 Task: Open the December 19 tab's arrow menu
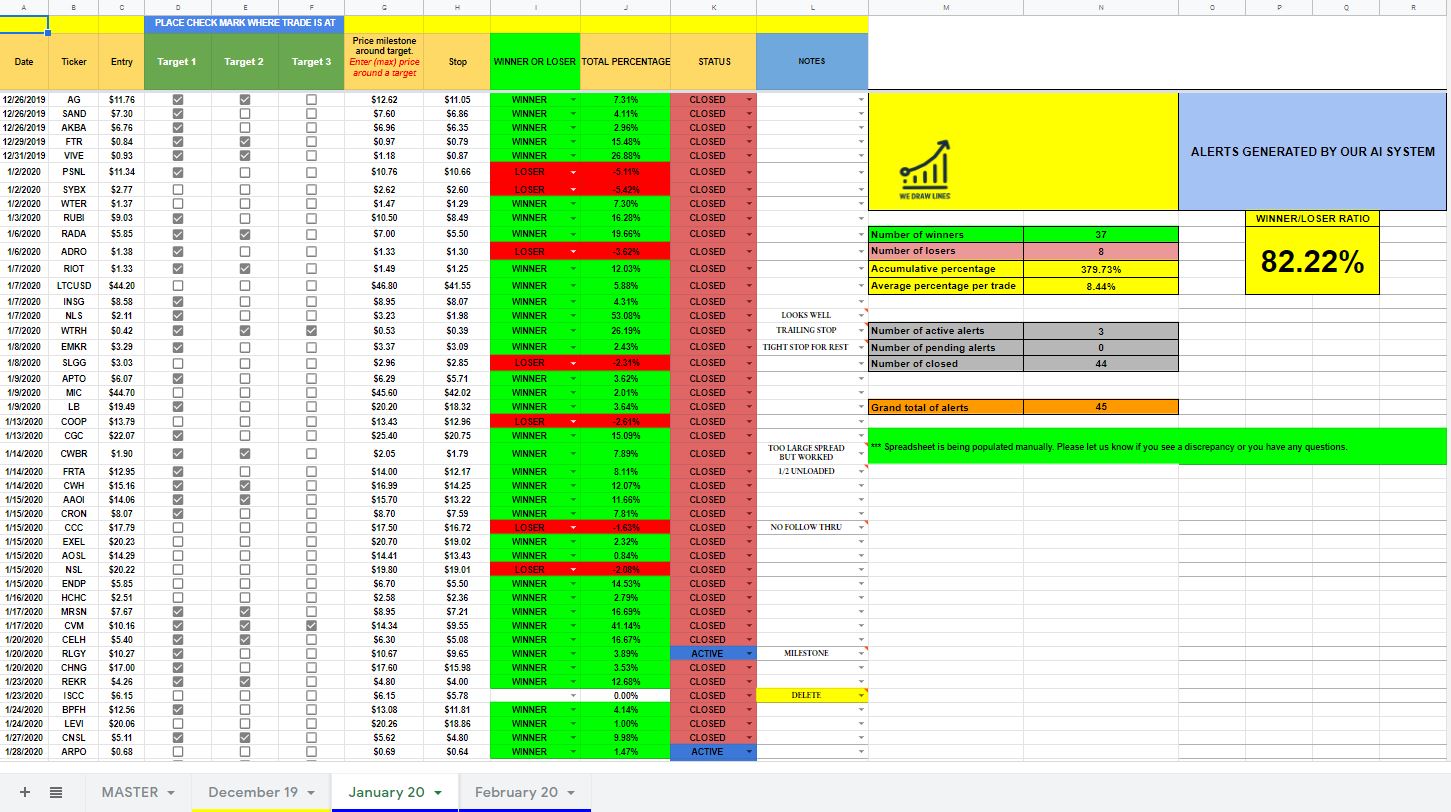tap(311, 793)
